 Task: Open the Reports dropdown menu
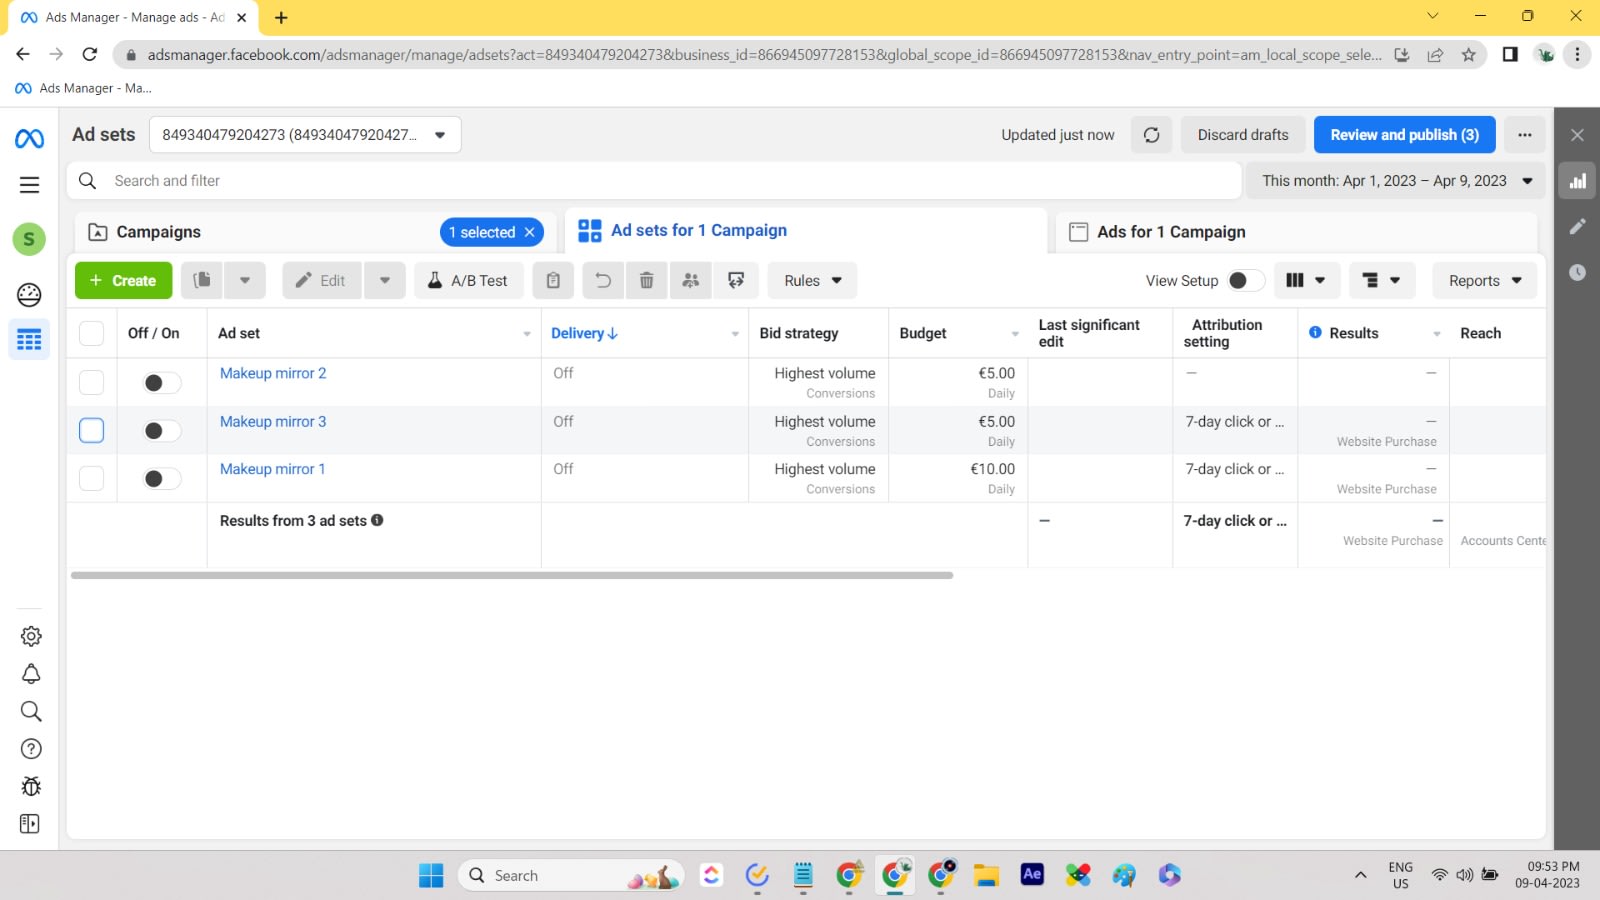[x=1484, y=281]
